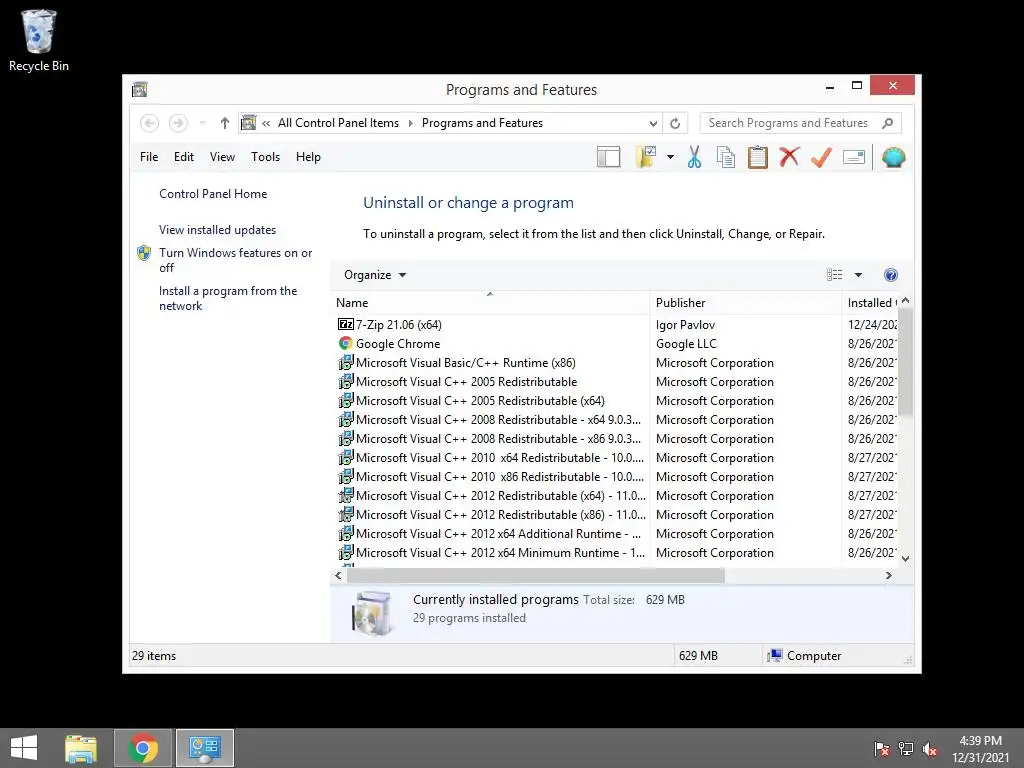Image resolution: width=1024 pixels, height=768 pixels.
Task: Click the search magnifier icon
Action: (x=888, y=123)
